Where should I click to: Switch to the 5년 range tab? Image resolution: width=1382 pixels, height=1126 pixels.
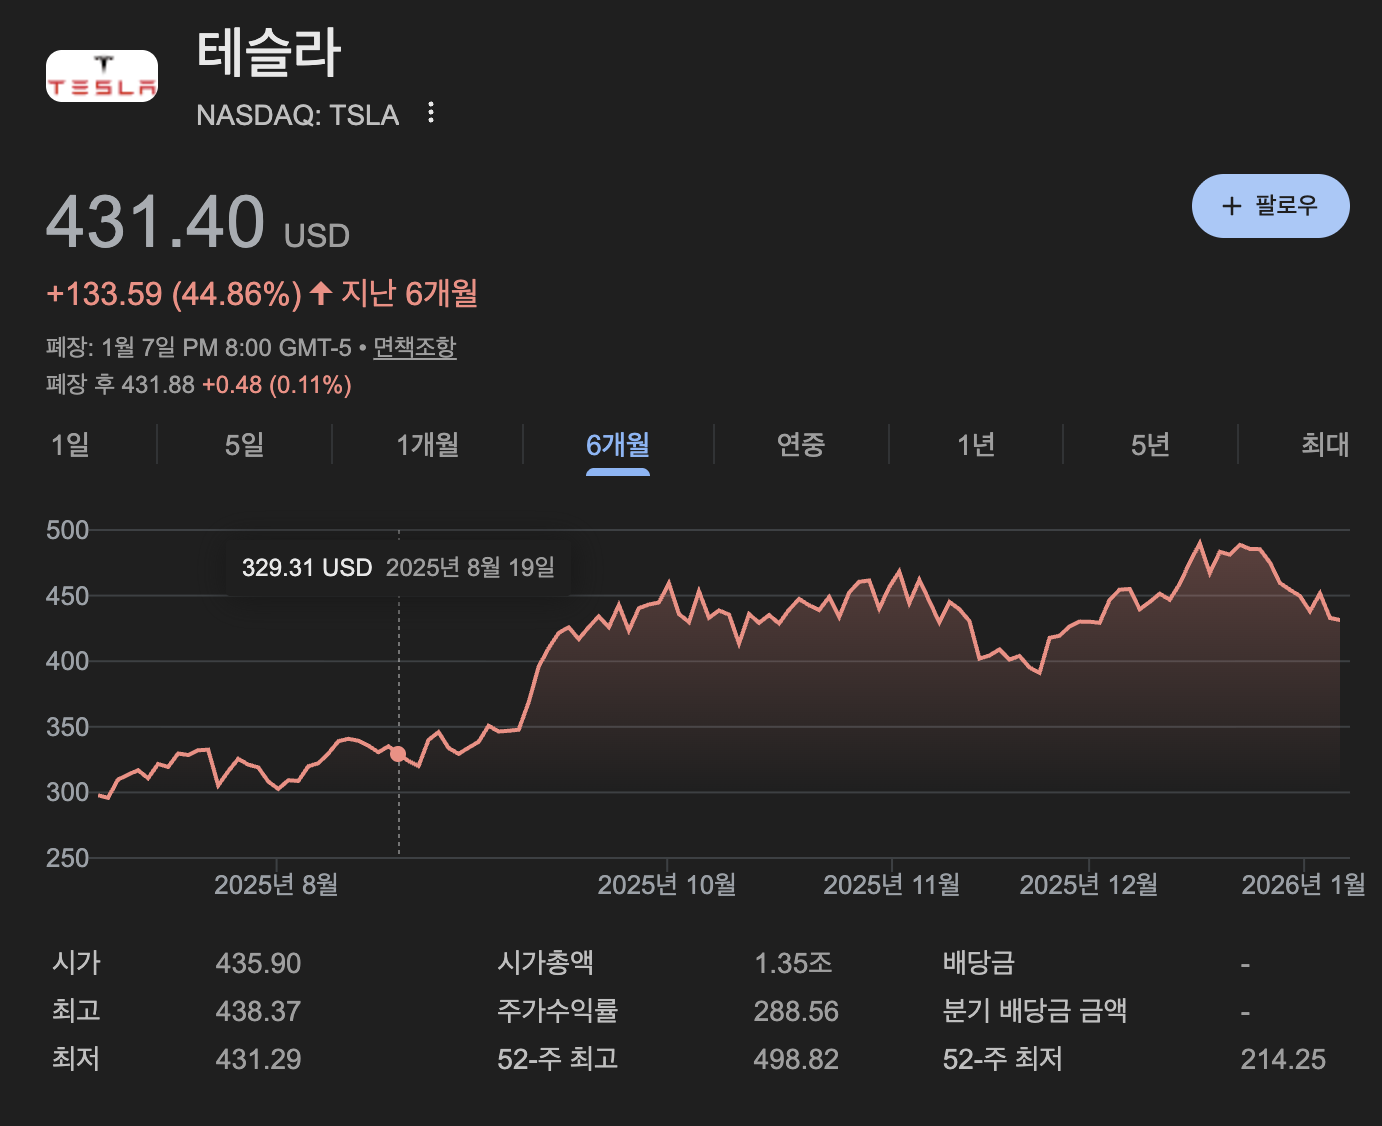tap(1150, 444)
